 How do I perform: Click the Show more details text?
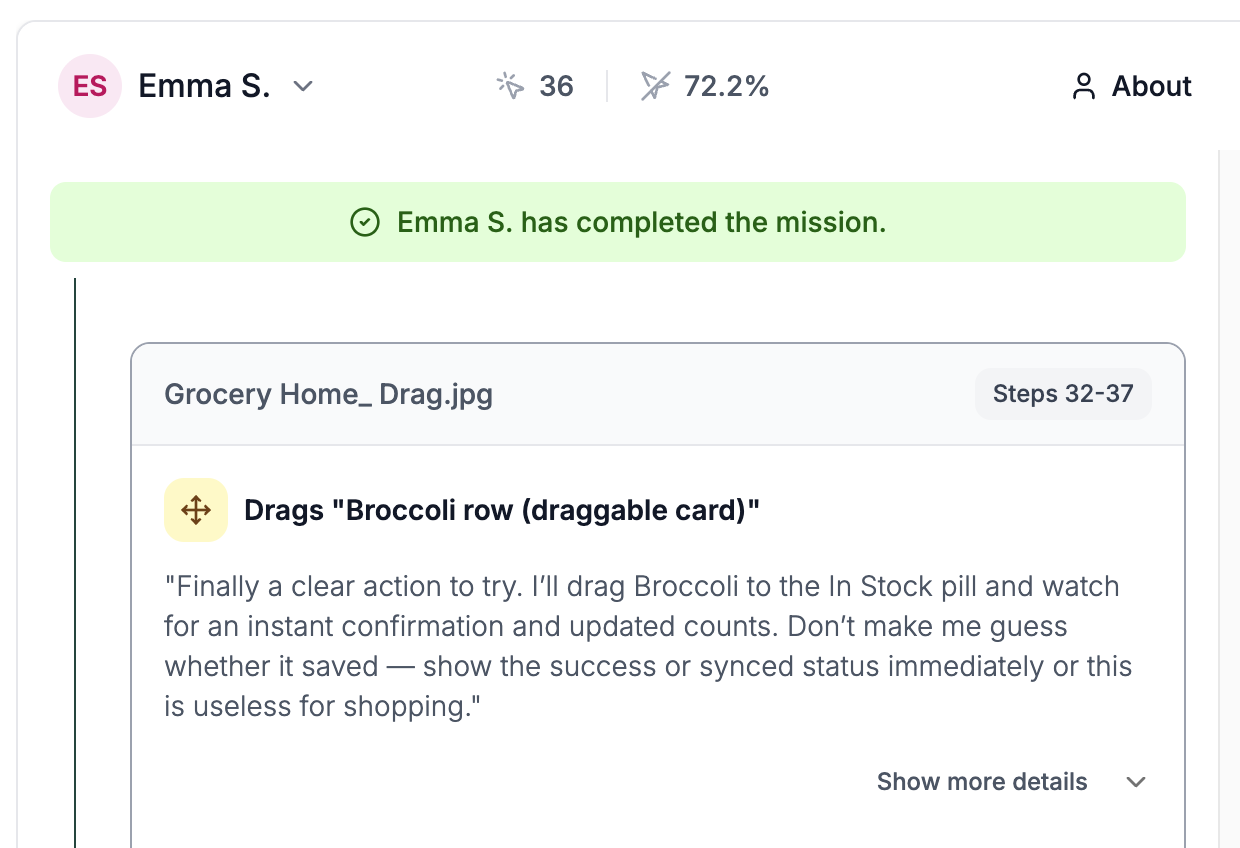[x=982, y=782]
